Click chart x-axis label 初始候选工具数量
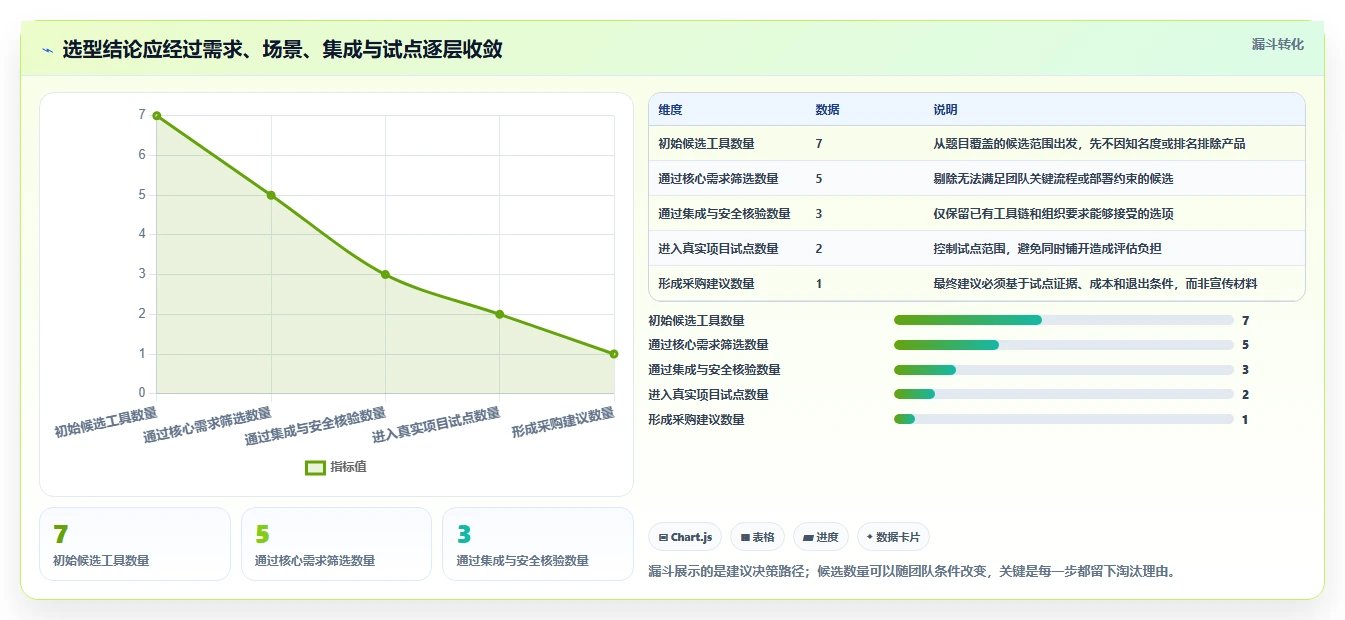 106,422
